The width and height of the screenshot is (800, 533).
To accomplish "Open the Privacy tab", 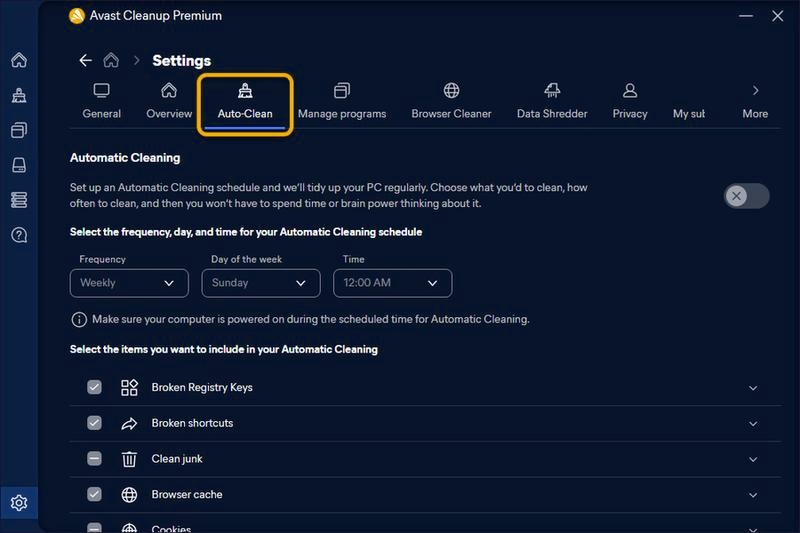I will 630,102.
